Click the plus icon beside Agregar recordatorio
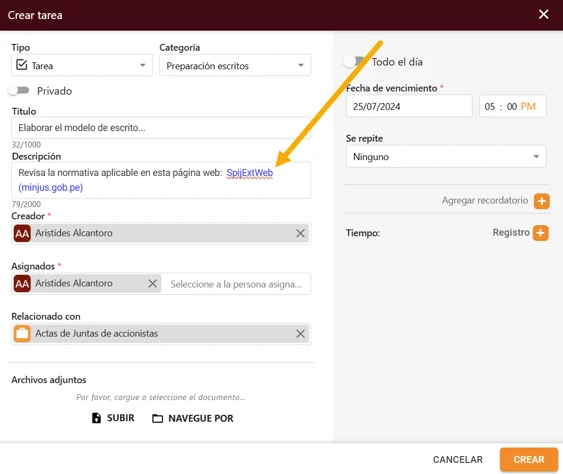563x474 pixels. pyautogui.click(x=541, y=201)
